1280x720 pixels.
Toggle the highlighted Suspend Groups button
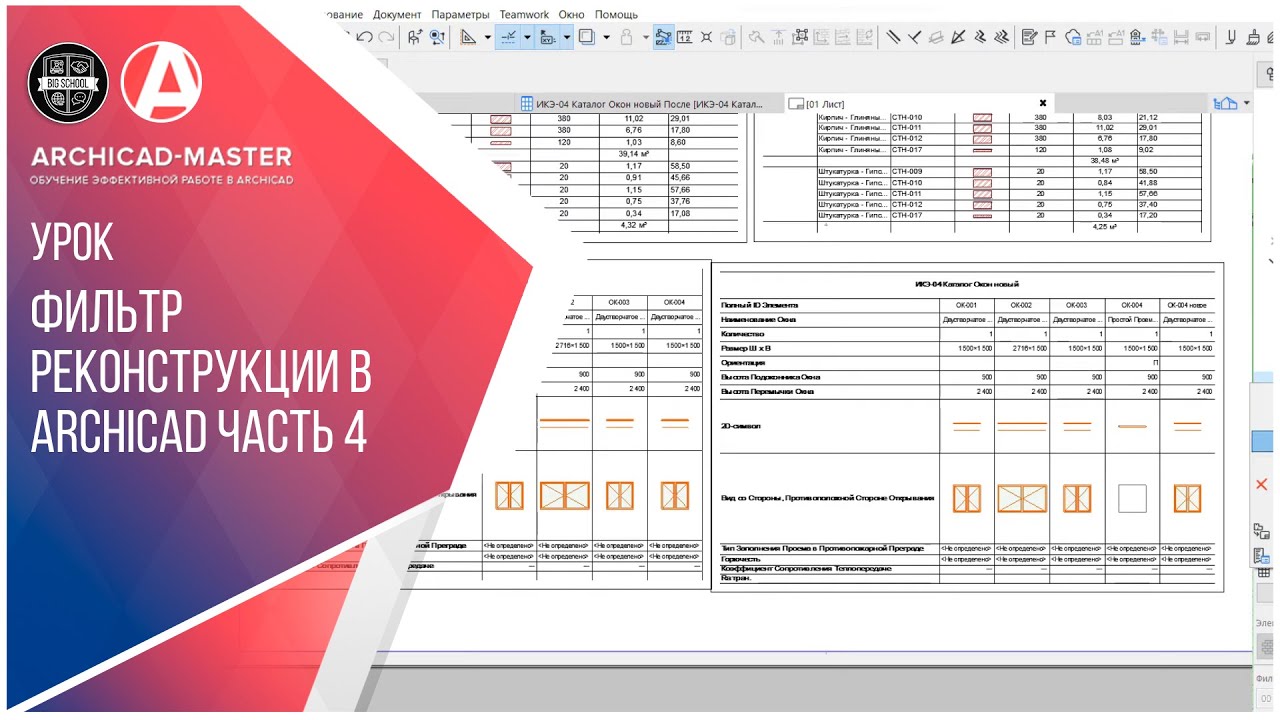pyautogui.click(x=664, y=37)
